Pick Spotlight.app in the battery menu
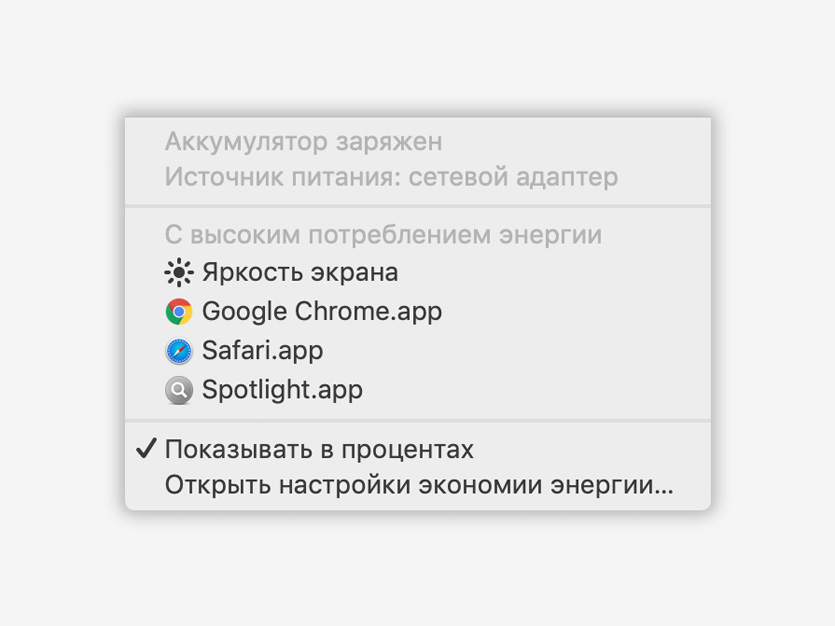Image resolution: width=835 pixels, height=626 pixels. pos(282,390)
